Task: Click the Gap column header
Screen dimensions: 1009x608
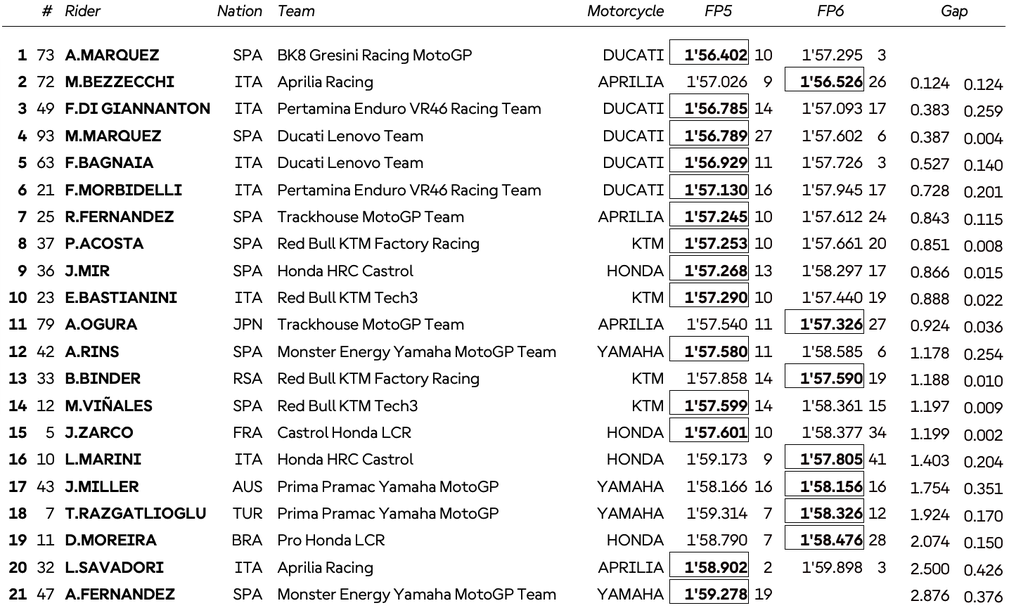Action: click(x=954, y=12)
